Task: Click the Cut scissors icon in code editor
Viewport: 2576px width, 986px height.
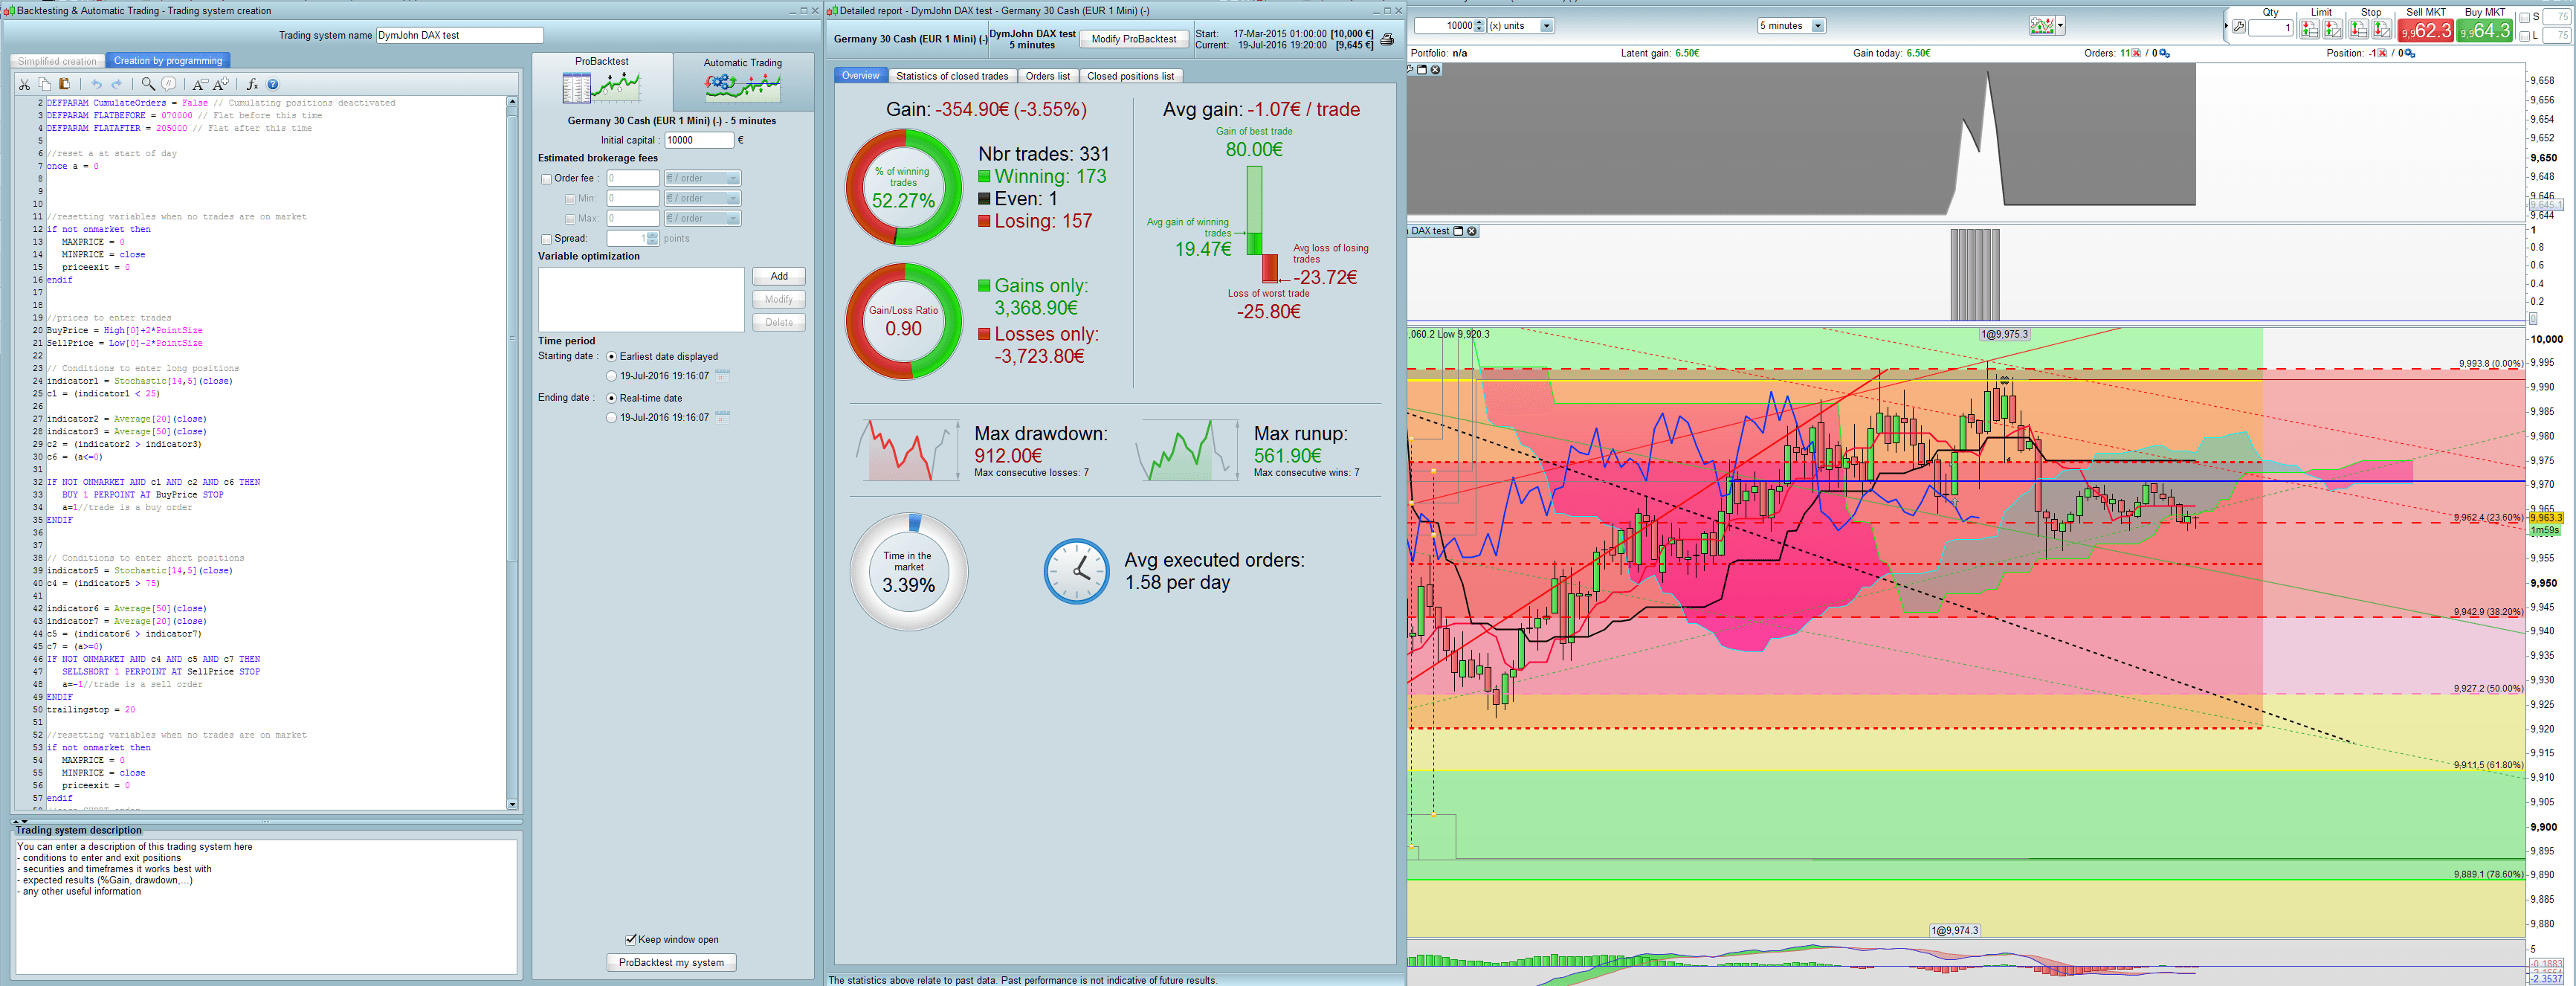Action: coord(25,85)
